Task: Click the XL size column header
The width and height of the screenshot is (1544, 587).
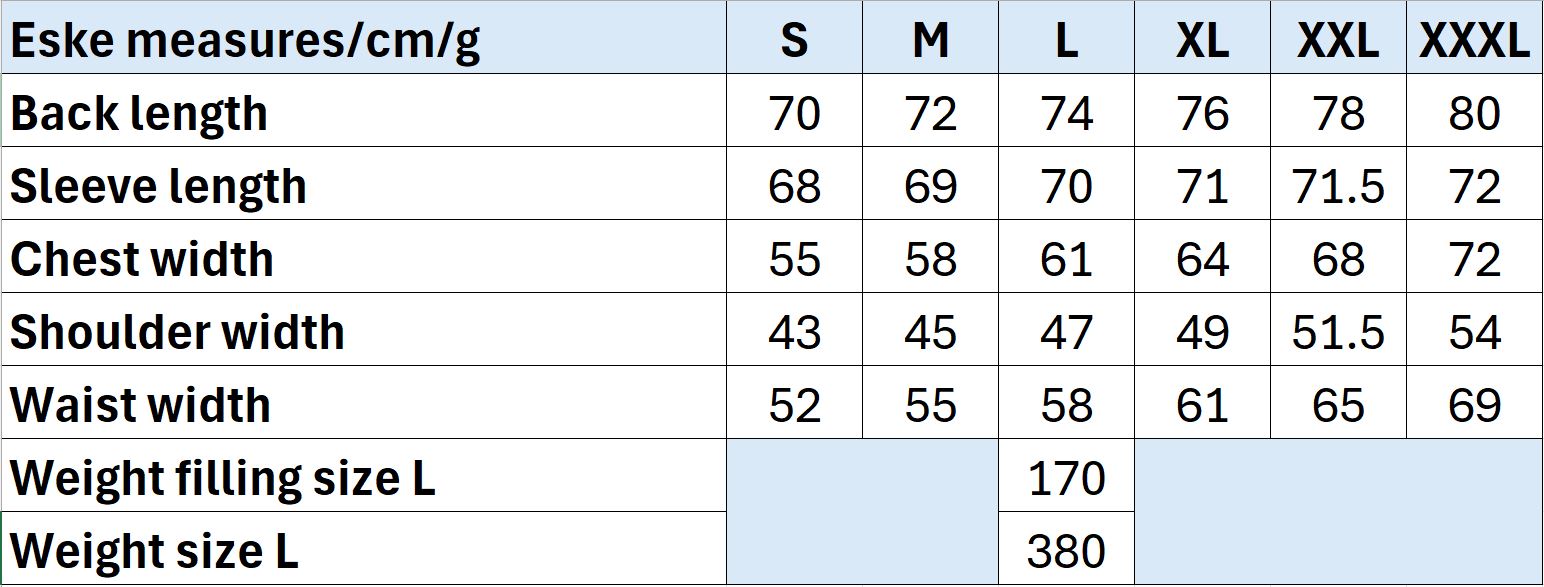Action: 1202,38
